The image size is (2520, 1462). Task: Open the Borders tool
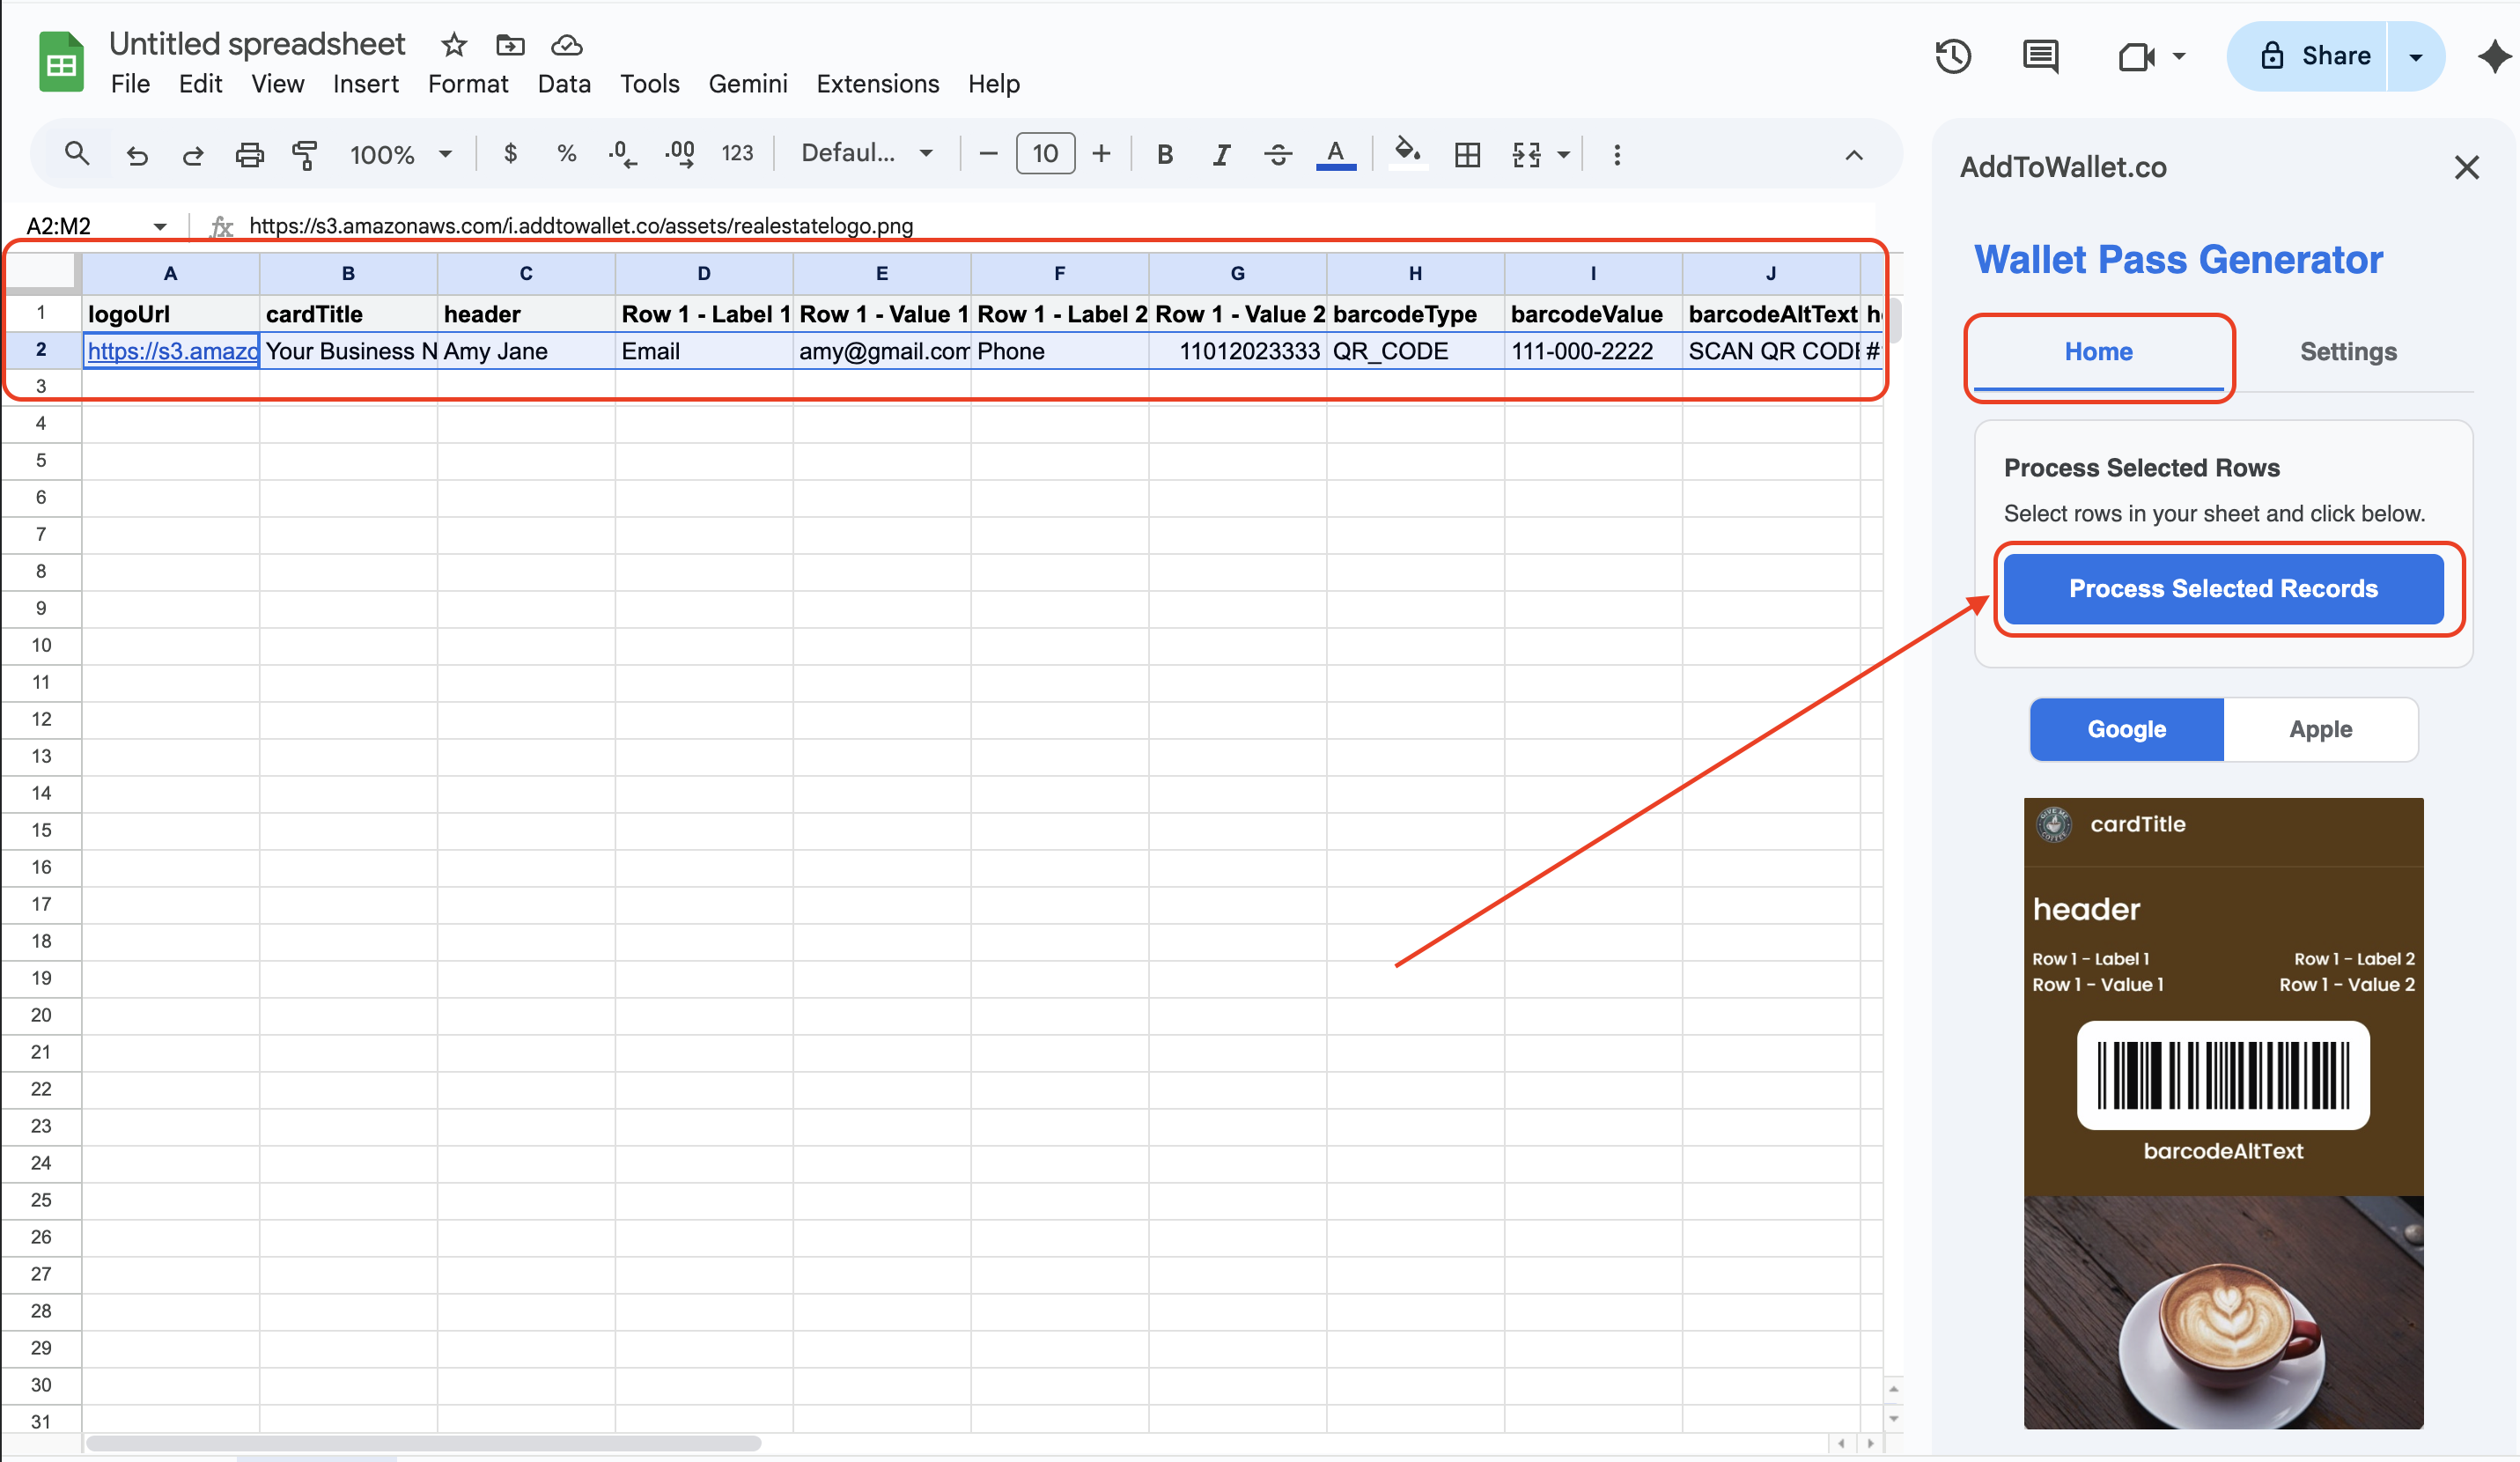(1467, 154)
